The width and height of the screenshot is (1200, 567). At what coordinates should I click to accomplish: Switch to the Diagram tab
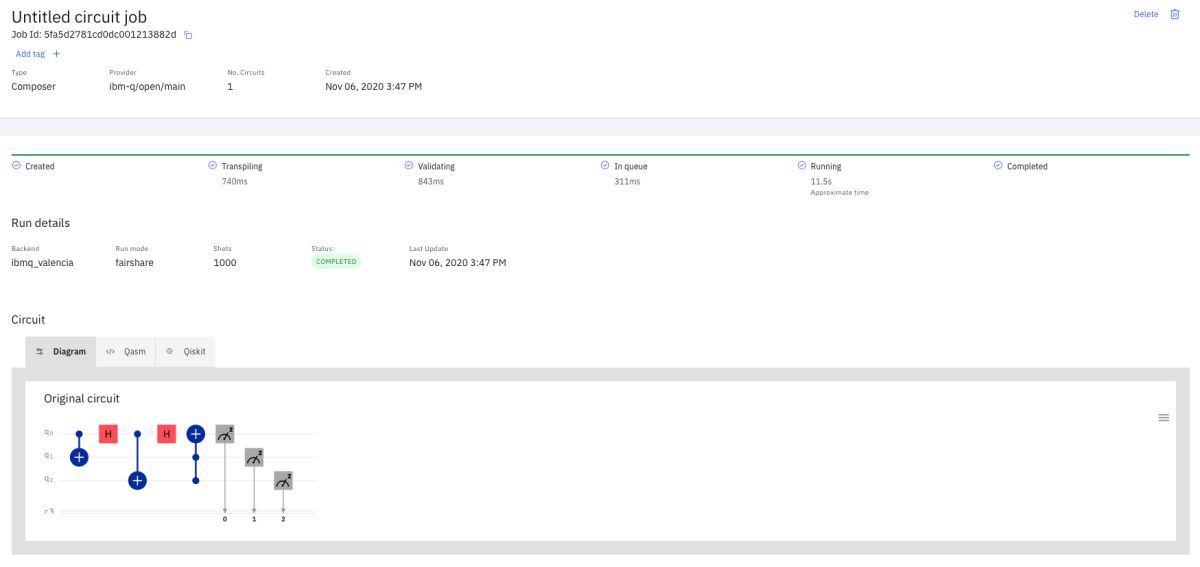[61, 352]
